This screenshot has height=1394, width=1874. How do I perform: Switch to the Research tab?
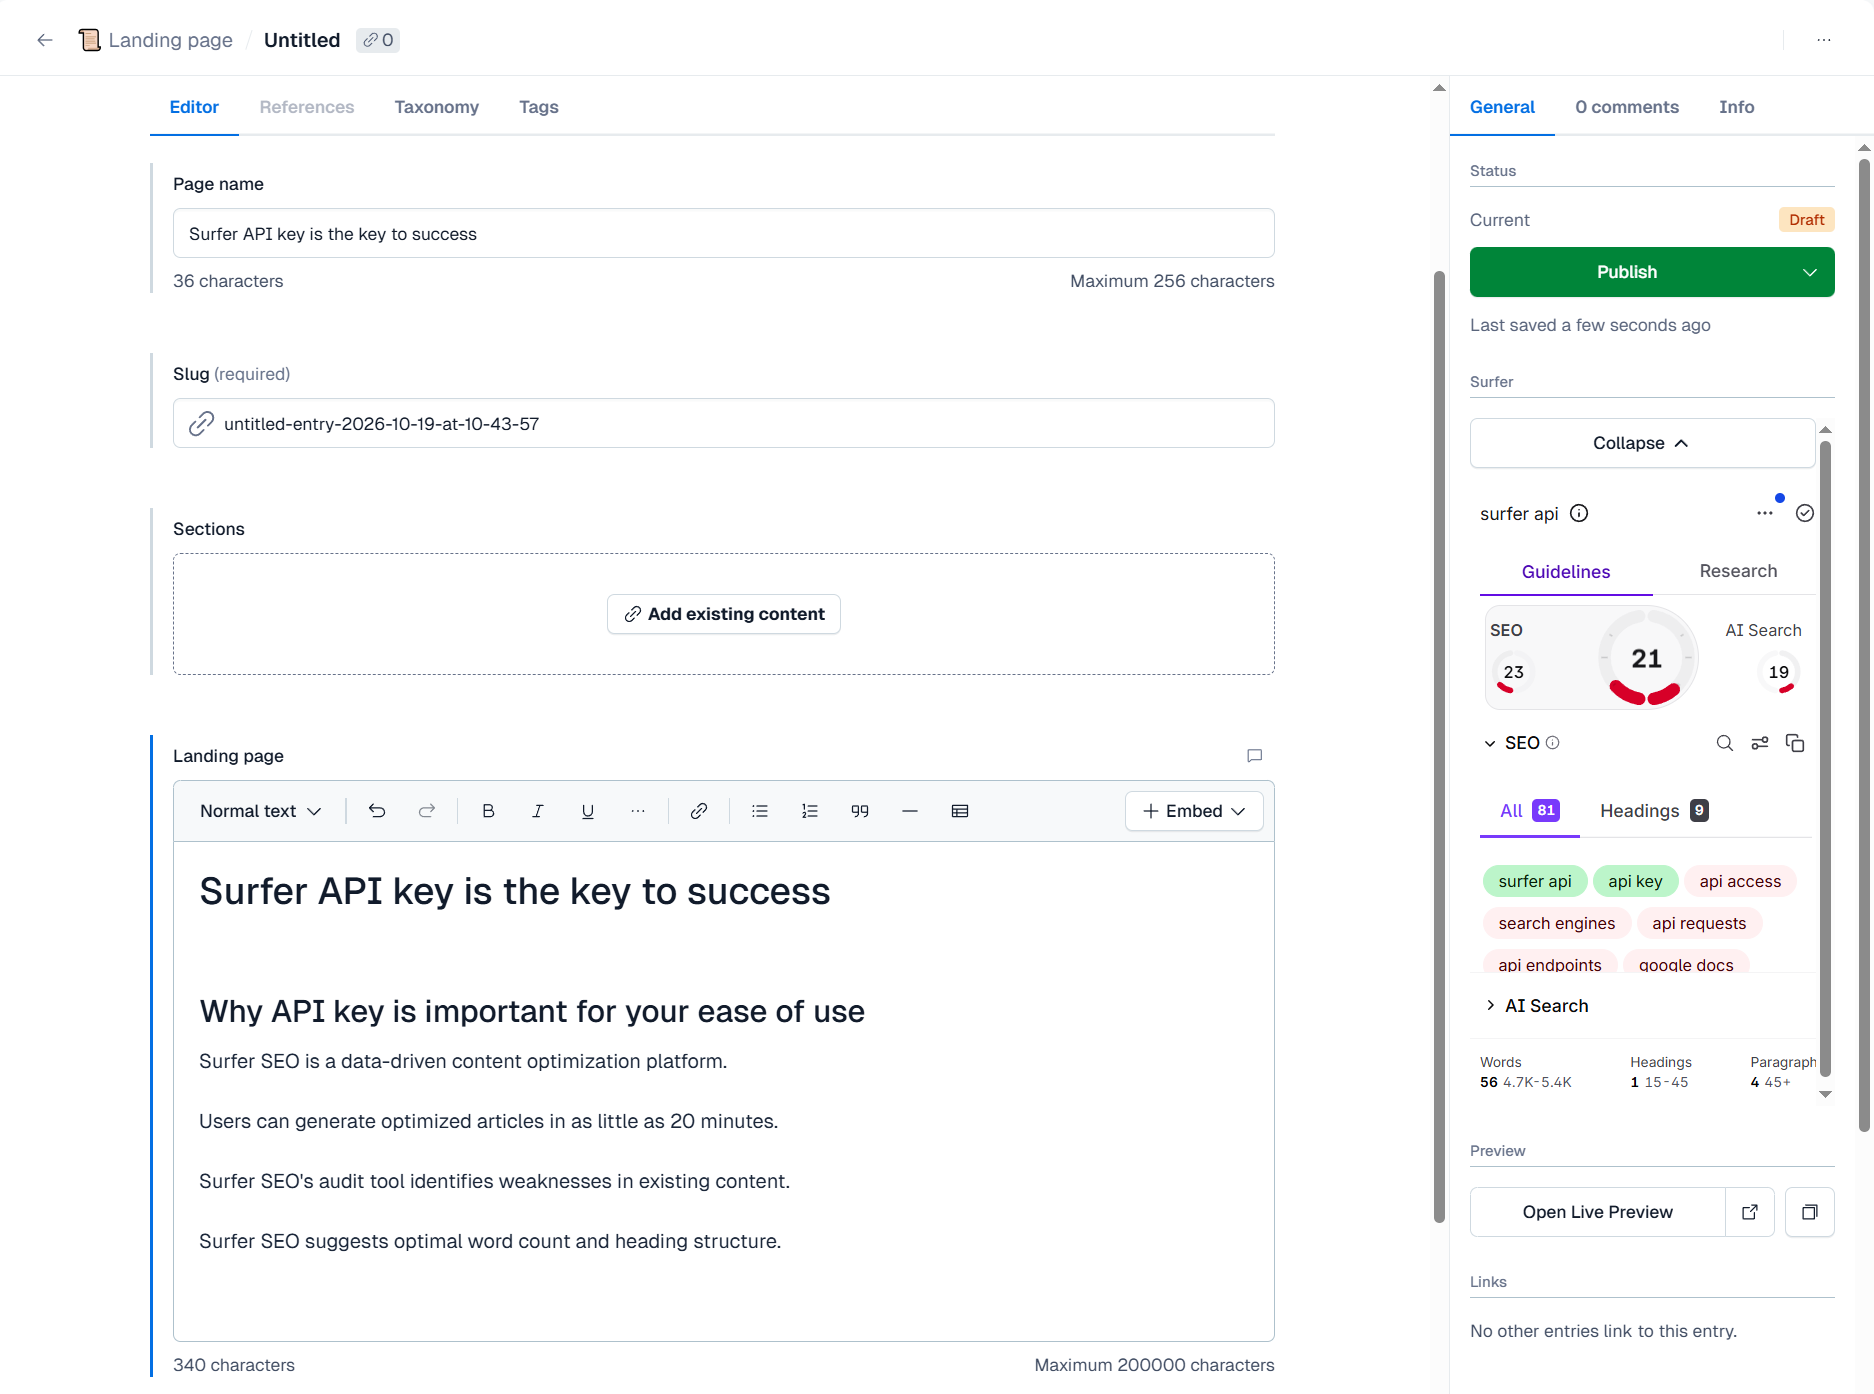[x=1738, y=571]
